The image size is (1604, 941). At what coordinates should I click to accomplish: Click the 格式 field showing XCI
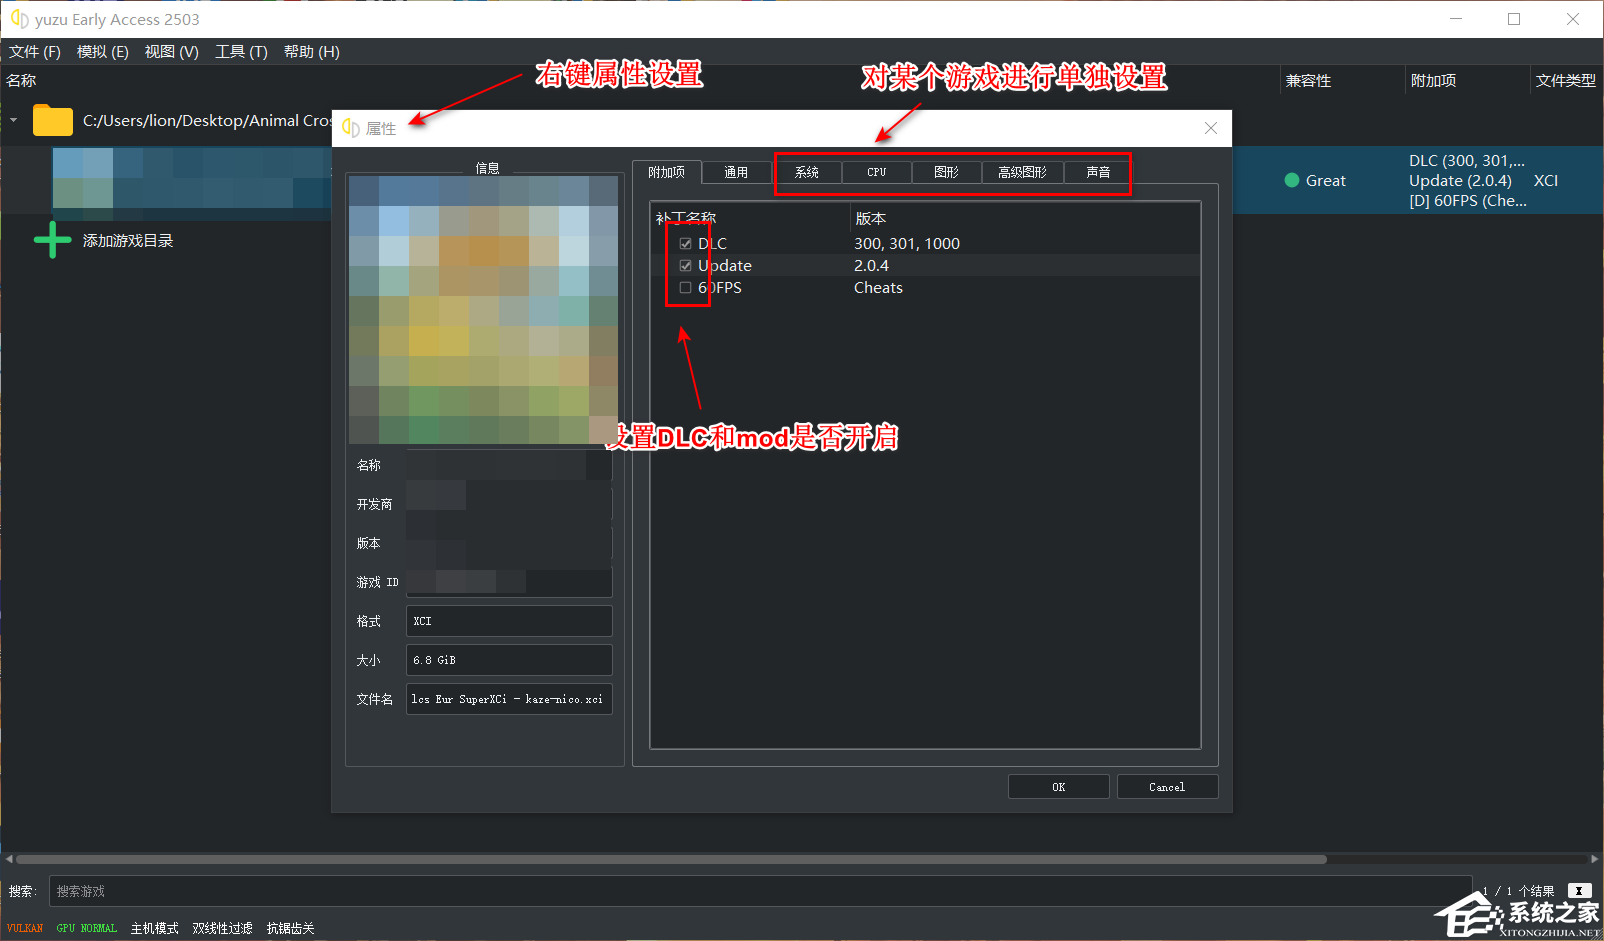pyautogui.click(x=509, y=621)
